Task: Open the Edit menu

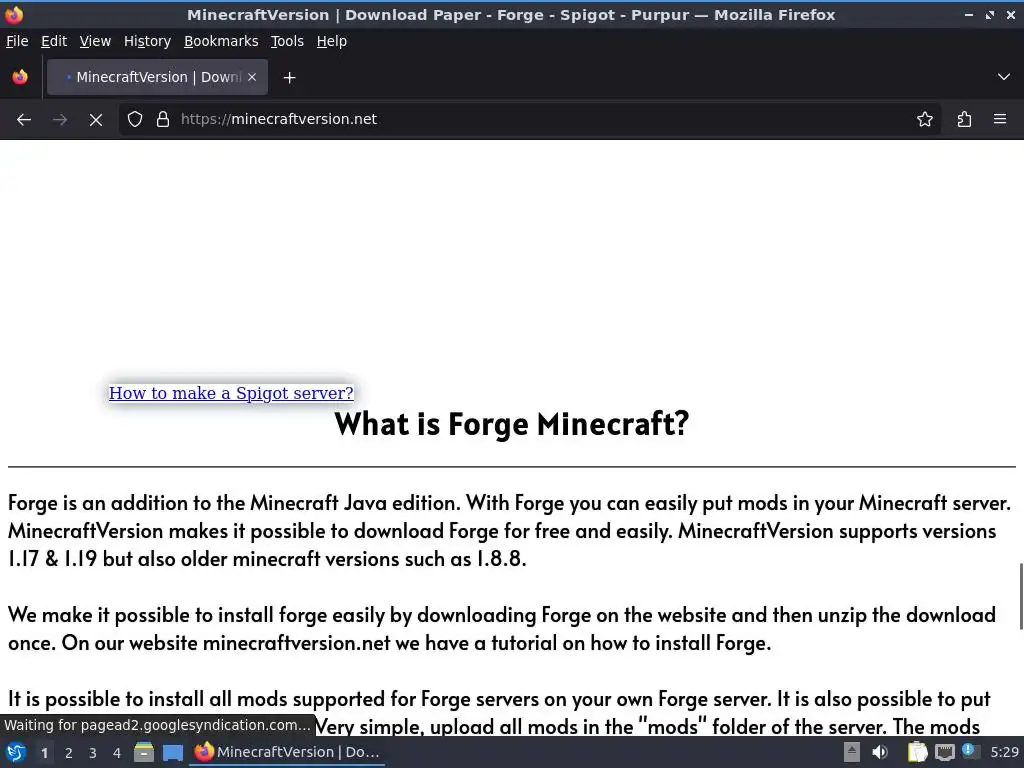Action: [54, 41]
